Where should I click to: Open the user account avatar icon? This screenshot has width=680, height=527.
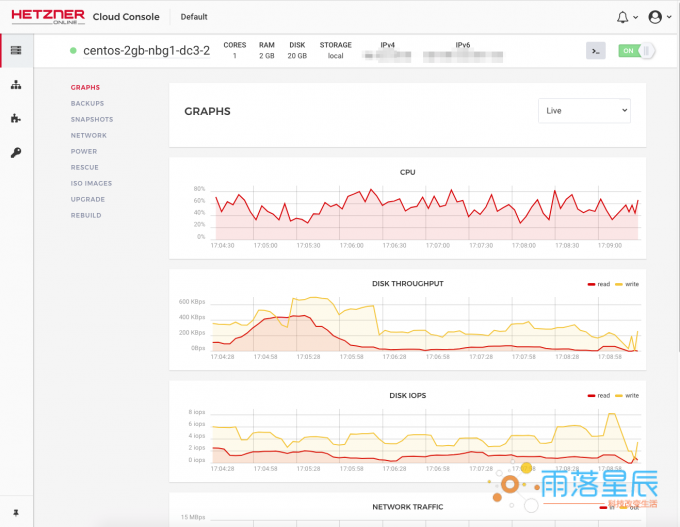[x=655, y=17]
